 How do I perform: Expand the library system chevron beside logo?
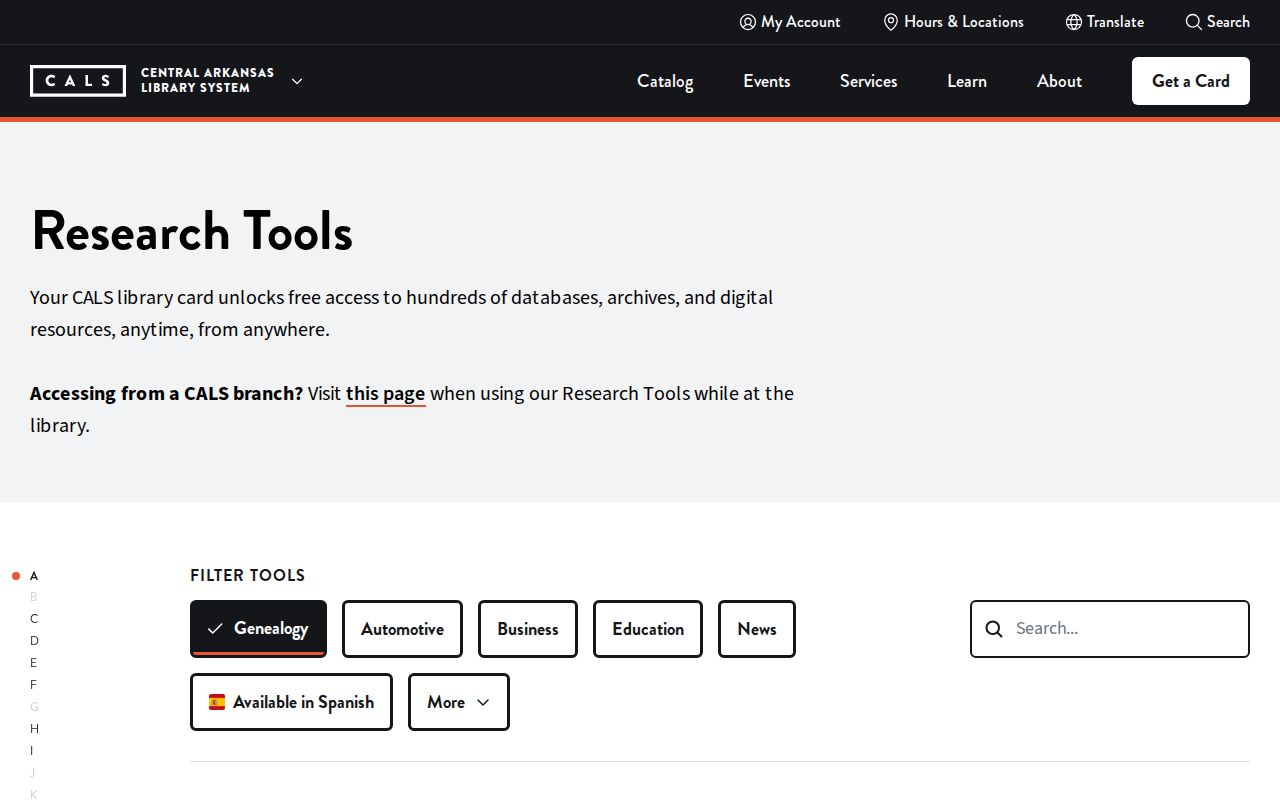coord(297,81)
